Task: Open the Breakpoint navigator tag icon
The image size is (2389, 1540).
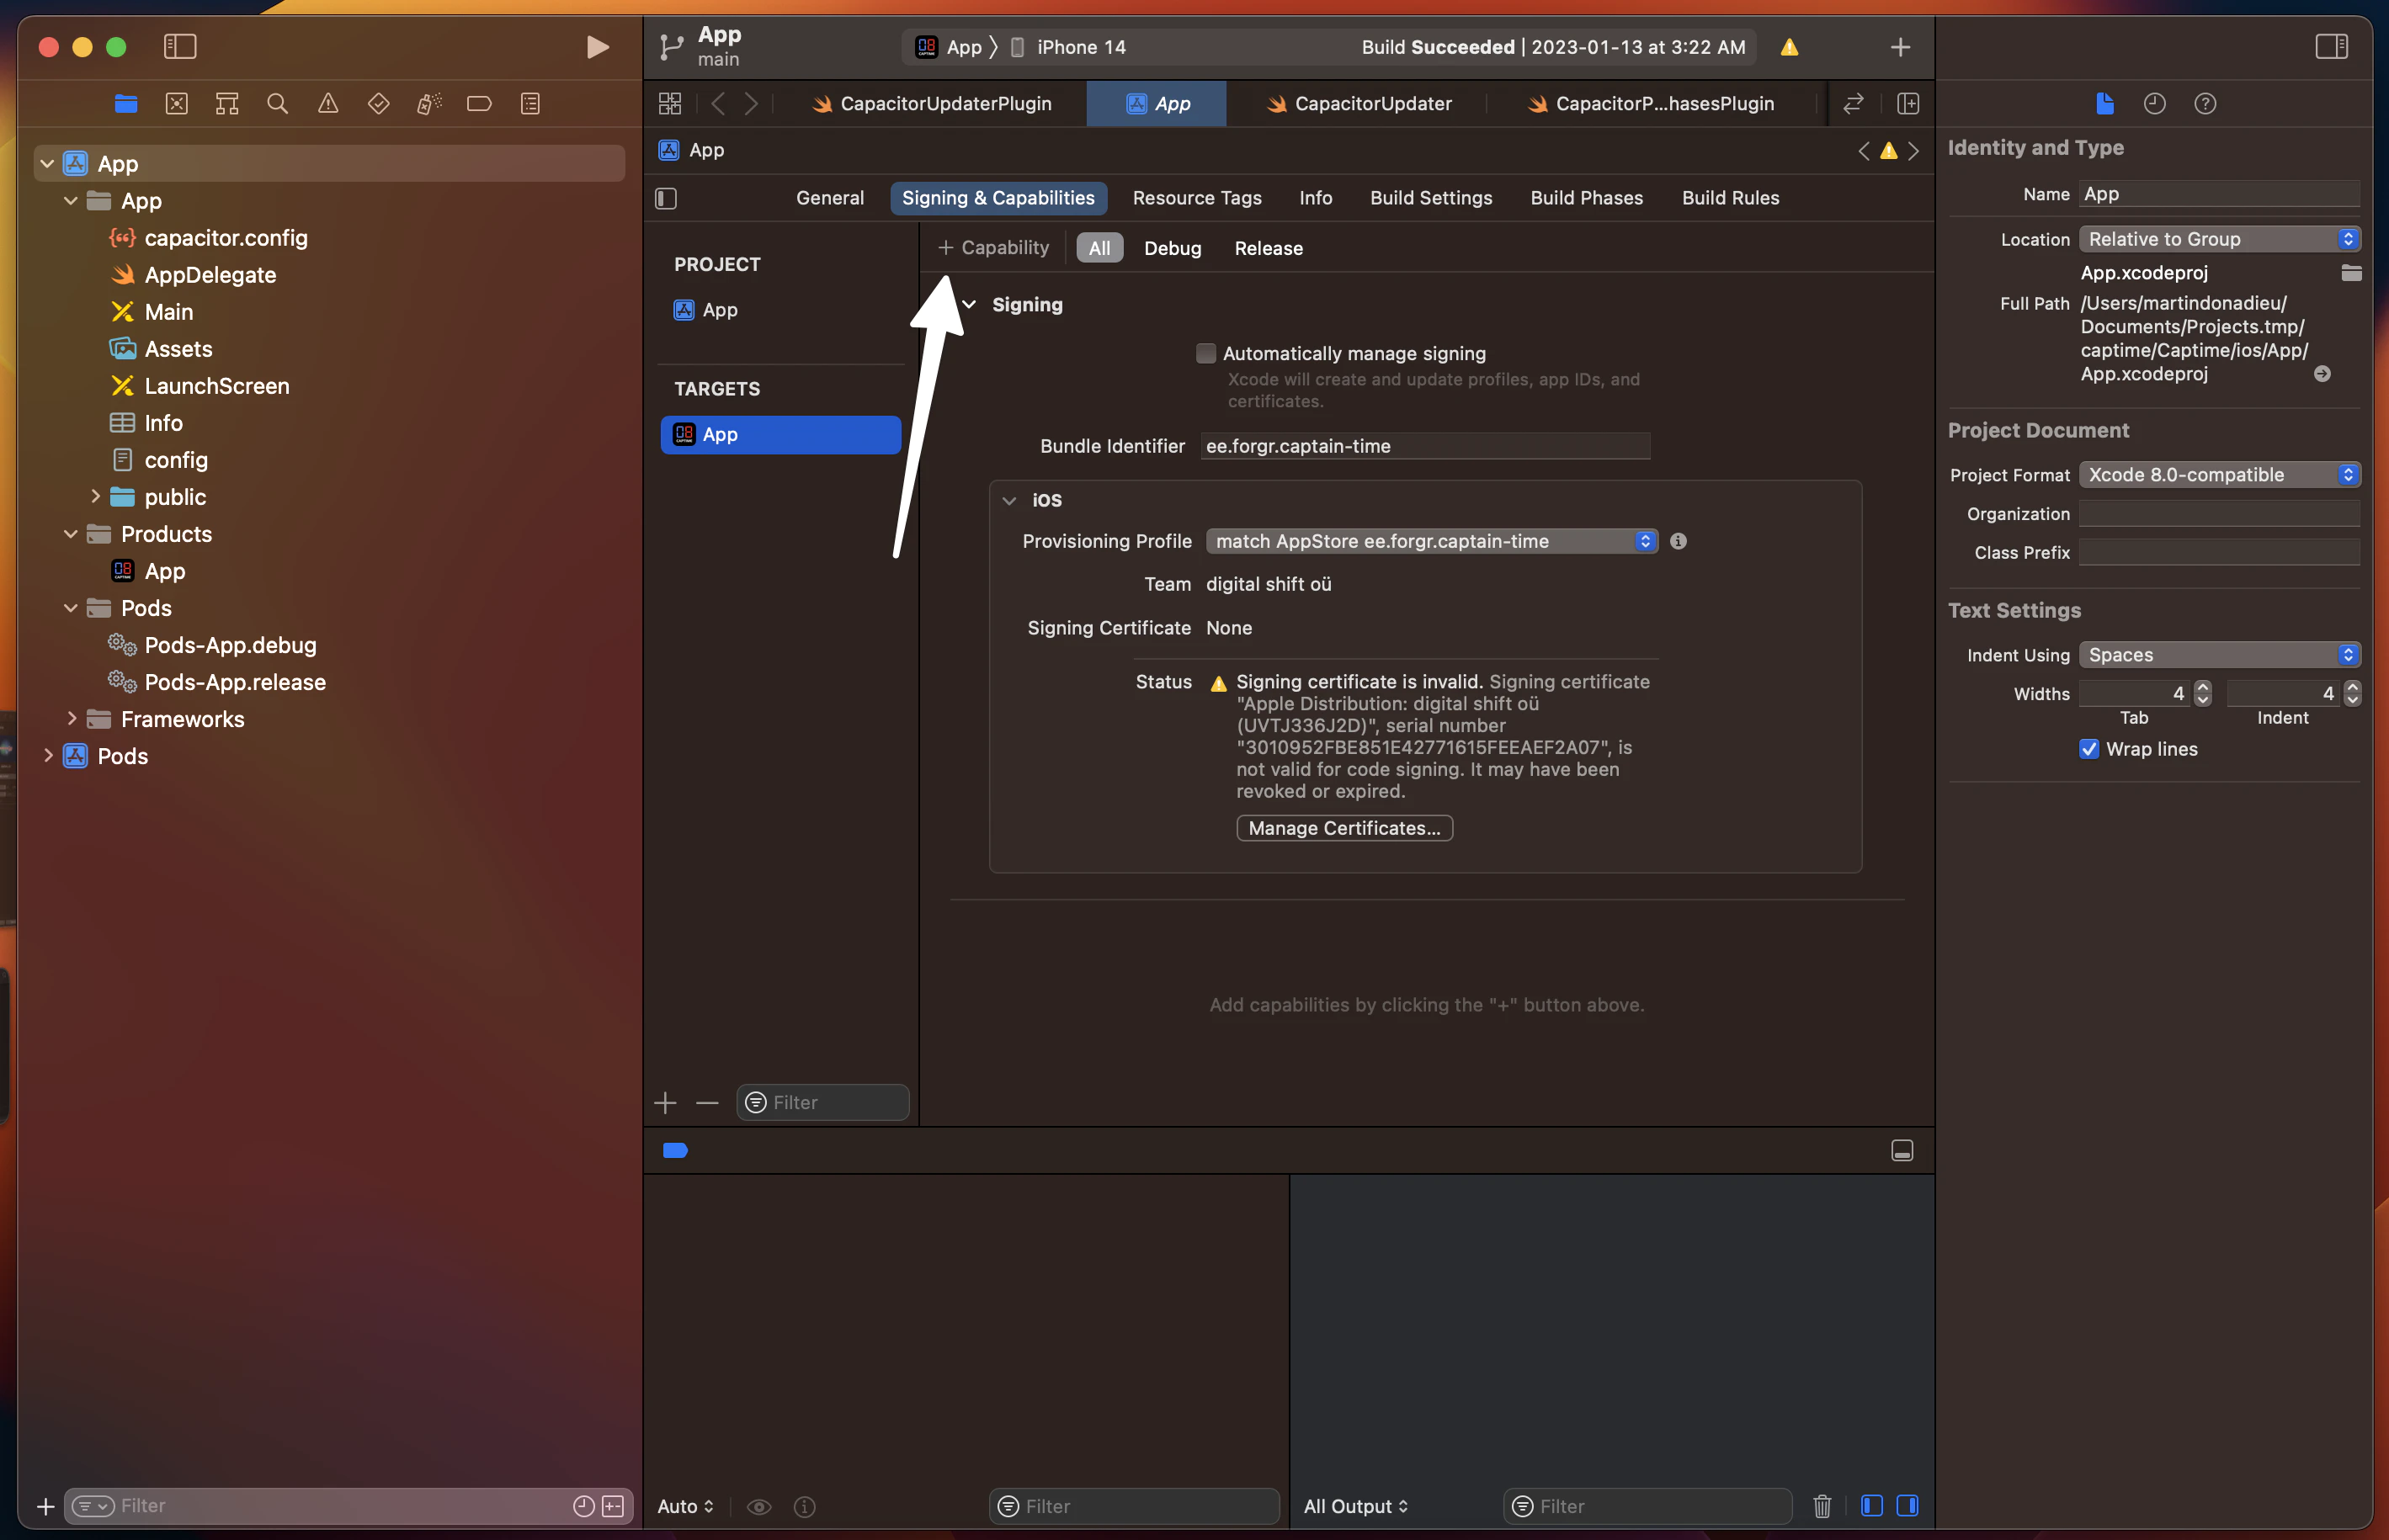Action: click(x=480, y=103)
